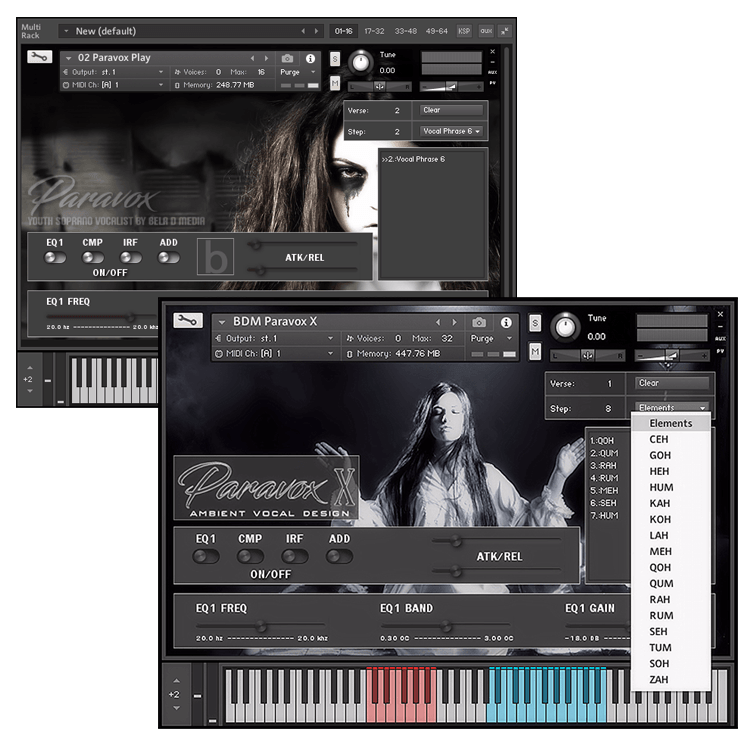Click the EQ1 BAND slider

[445, 628]
